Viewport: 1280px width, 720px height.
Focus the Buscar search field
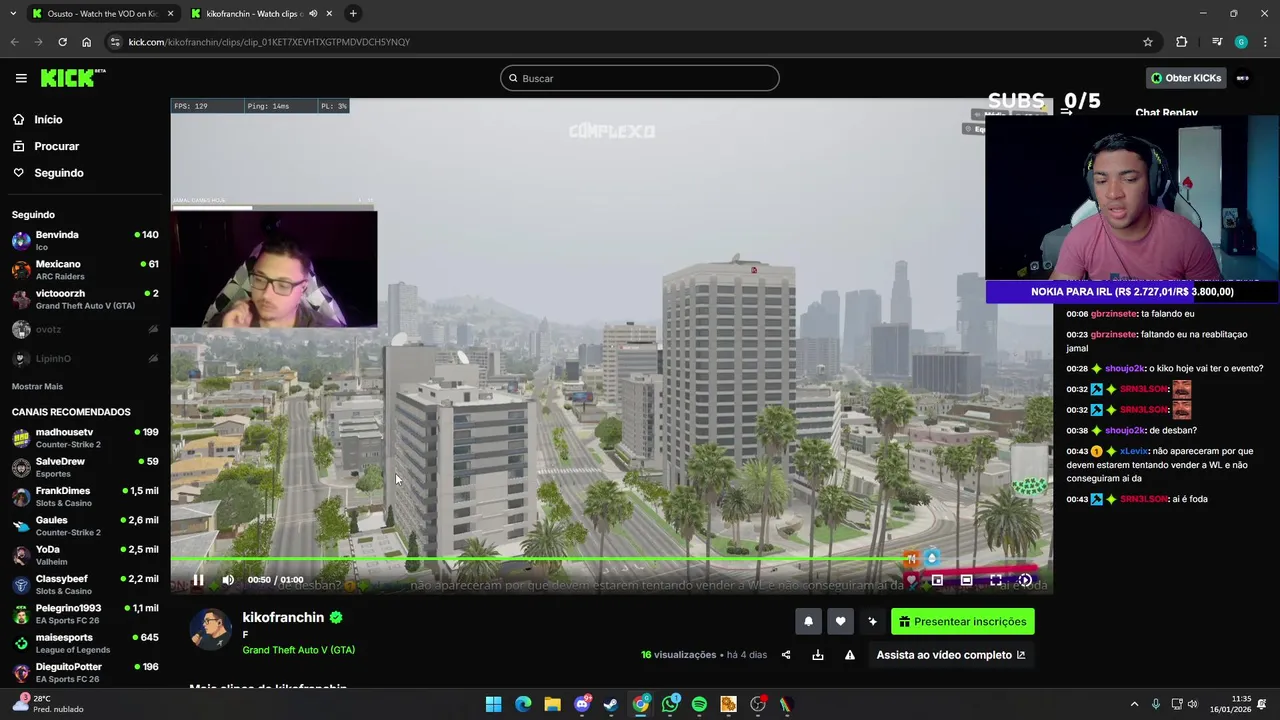click(x=640, y=78)
